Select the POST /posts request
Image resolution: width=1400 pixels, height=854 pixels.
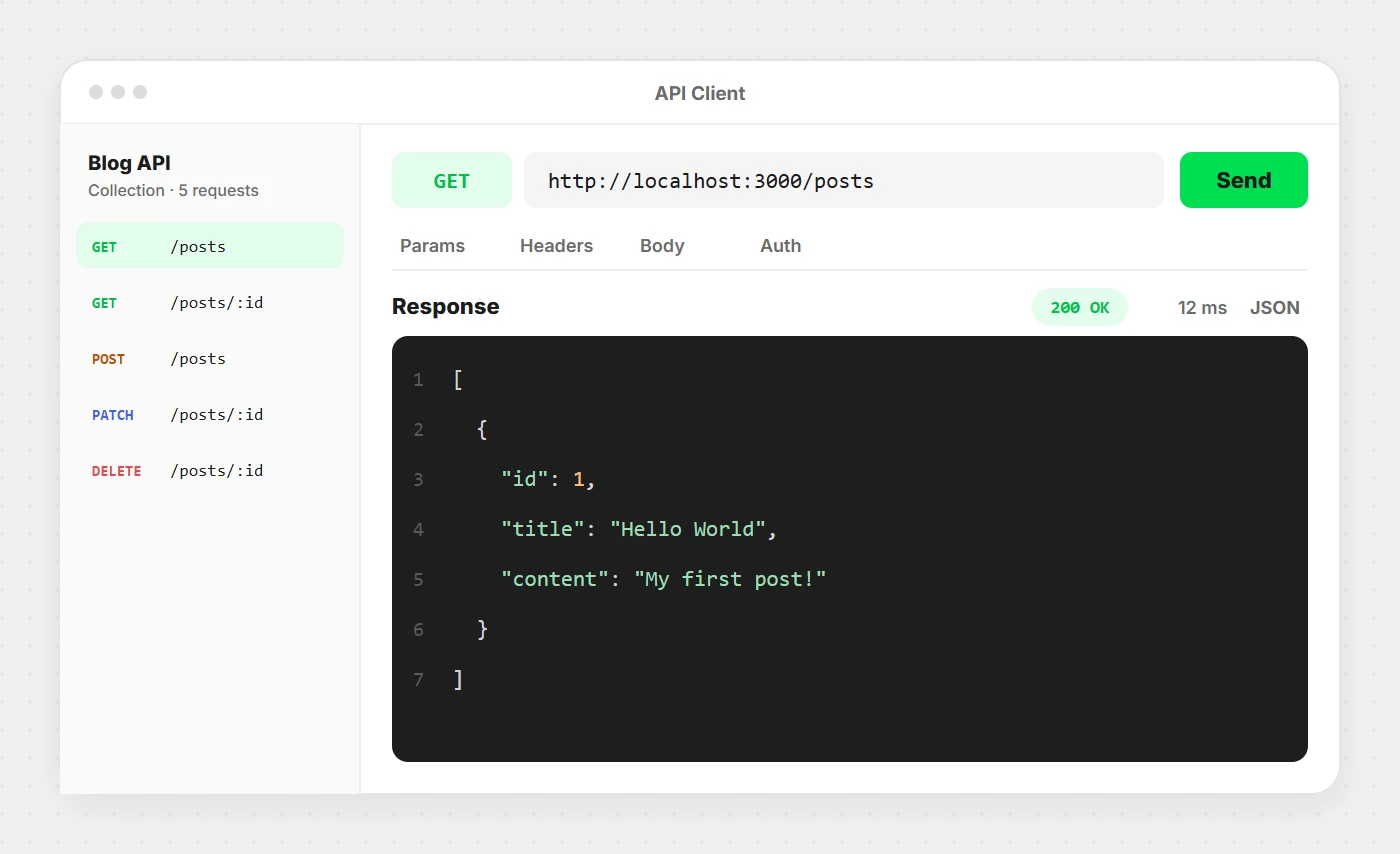tap(210, 358)
